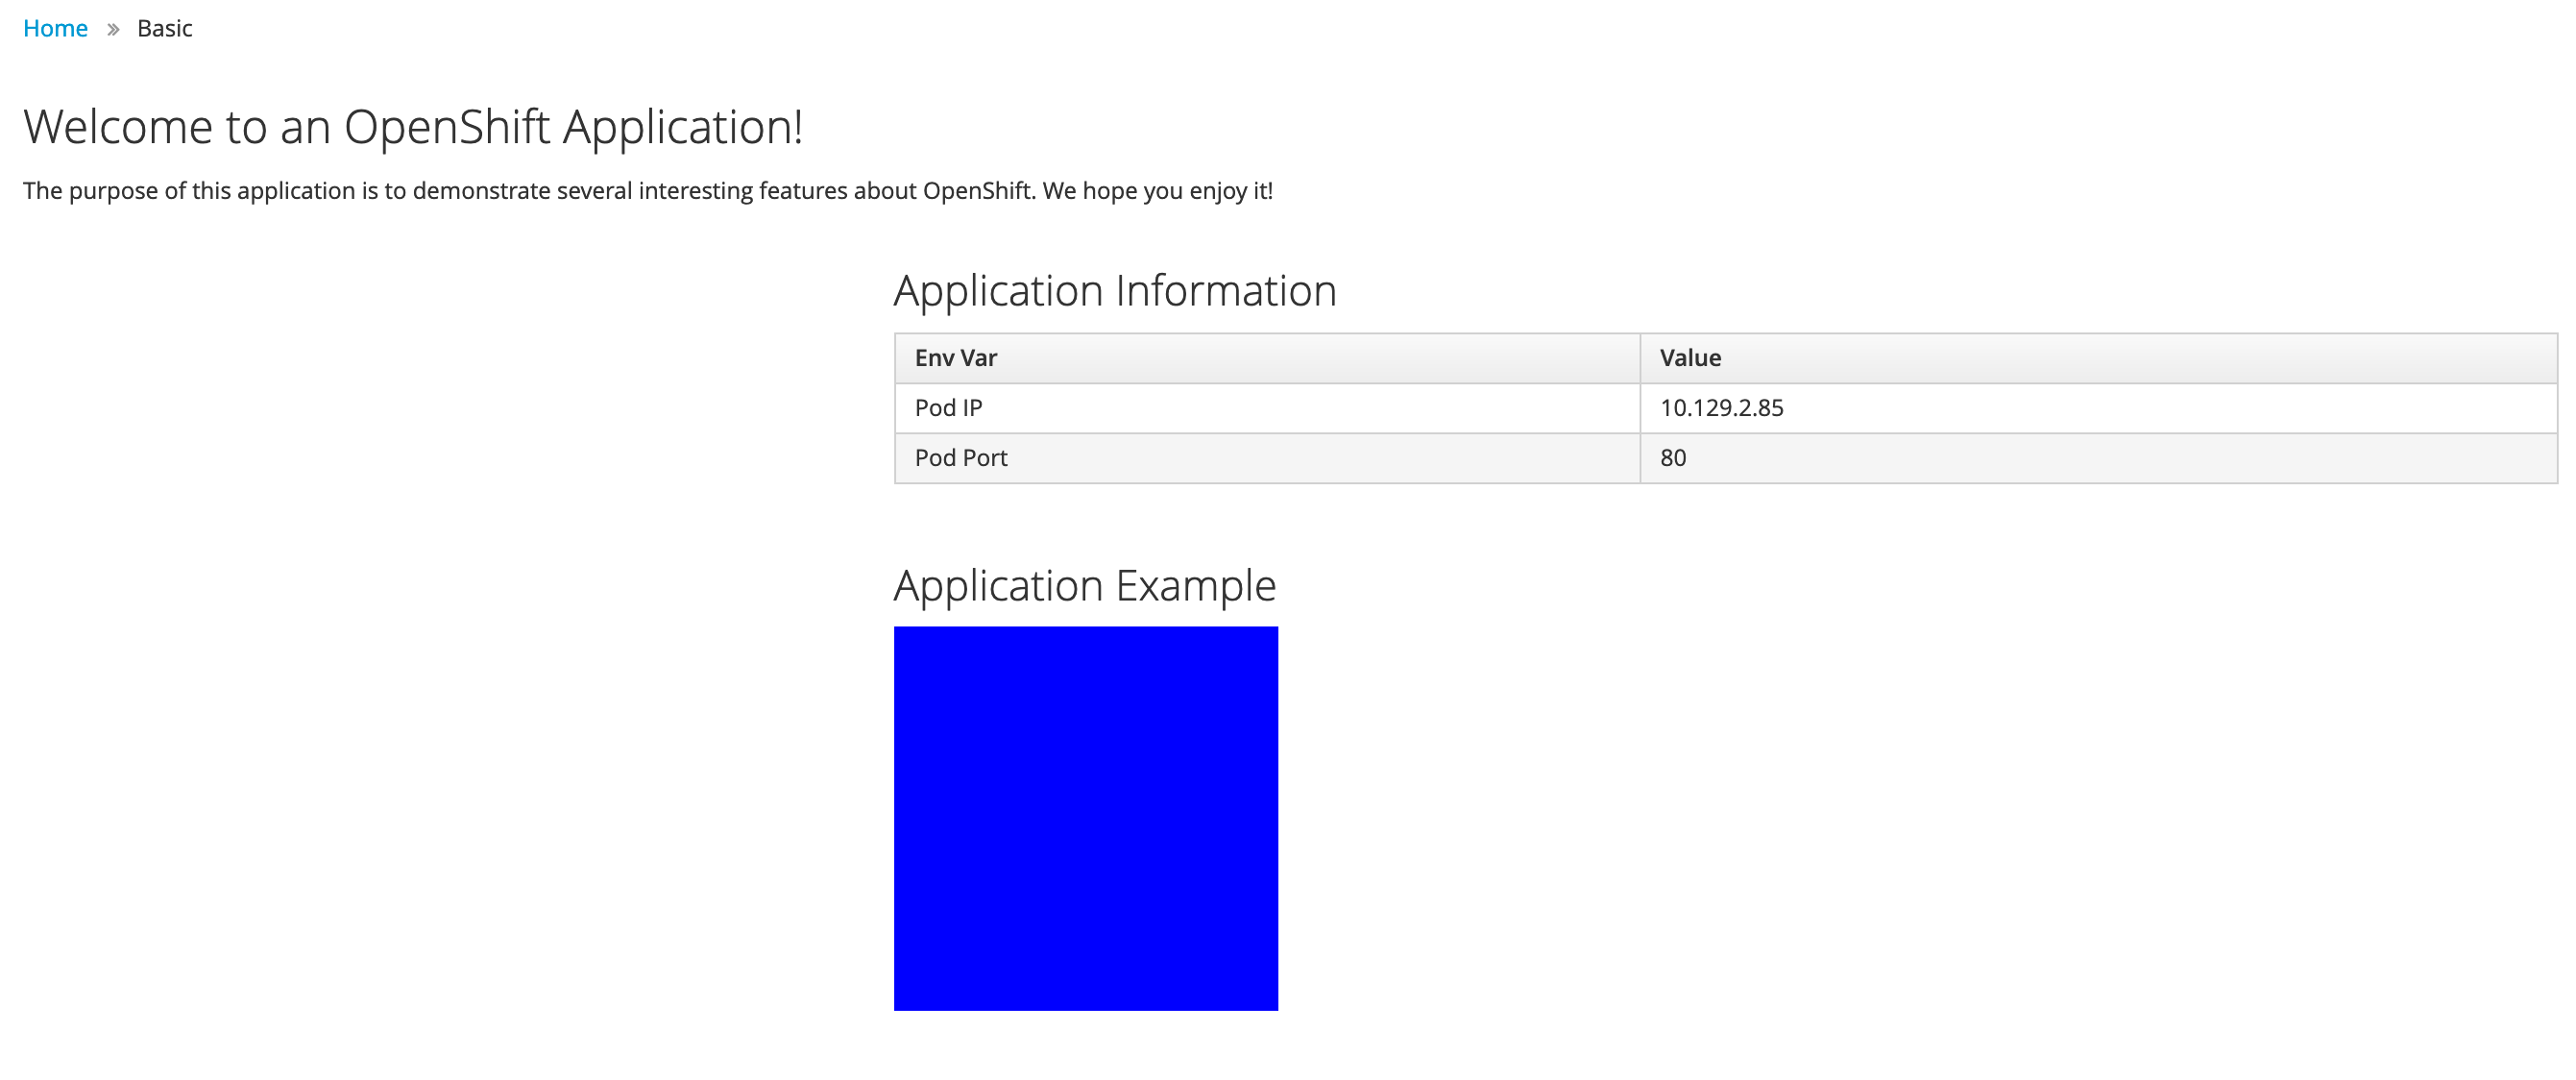Click the 10.129.2.85 IP value cell

[1721, 408]
